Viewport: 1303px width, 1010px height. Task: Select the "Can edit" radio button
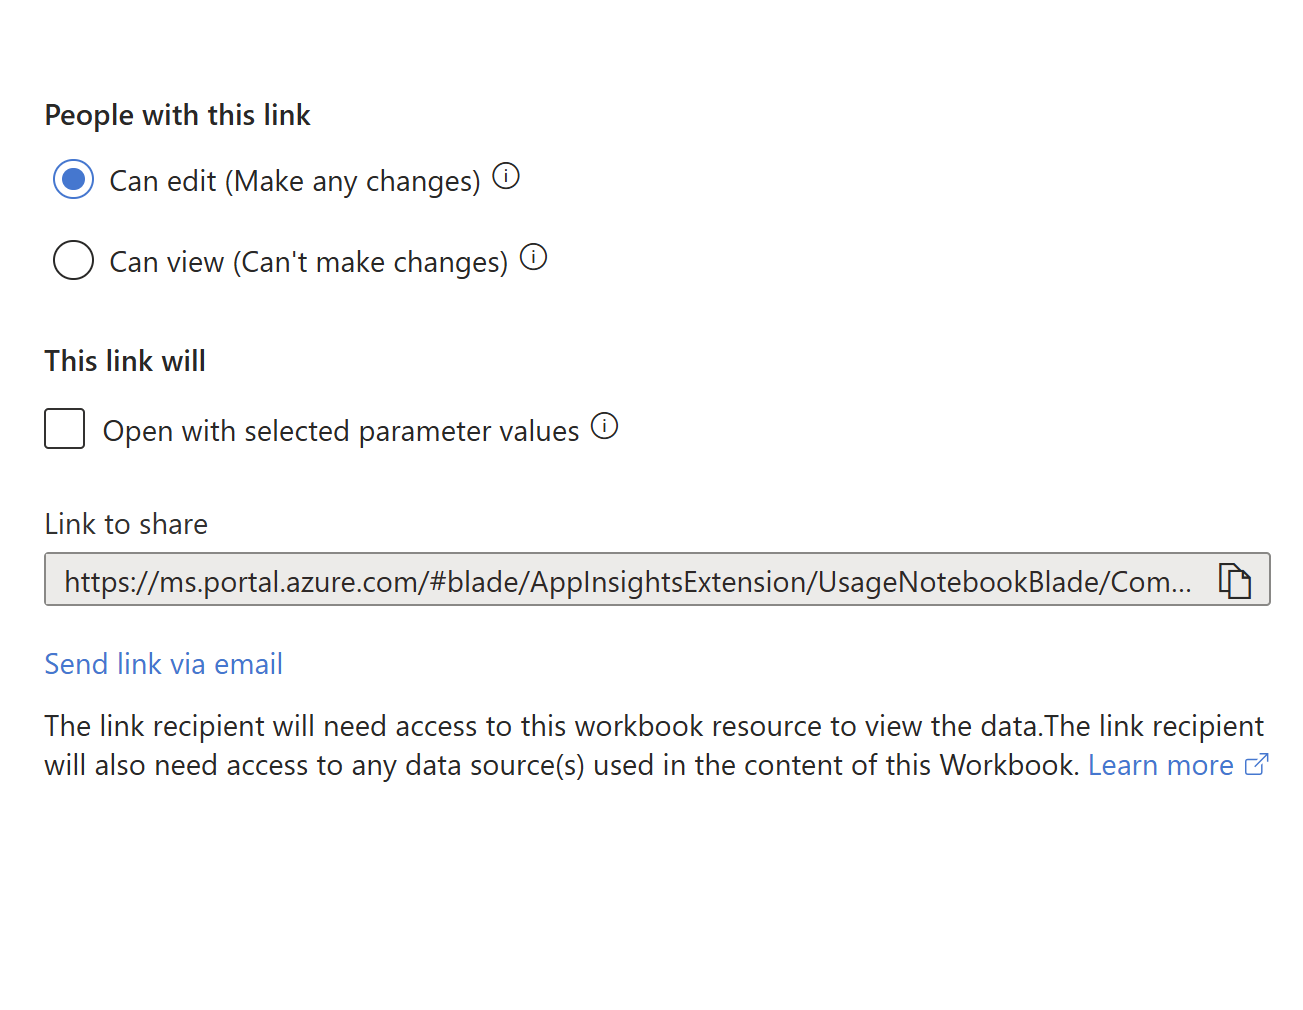73,180
